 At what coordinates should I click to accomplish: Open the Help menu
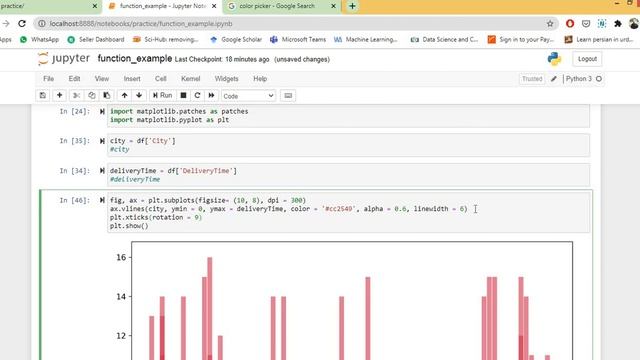(260, 79)
